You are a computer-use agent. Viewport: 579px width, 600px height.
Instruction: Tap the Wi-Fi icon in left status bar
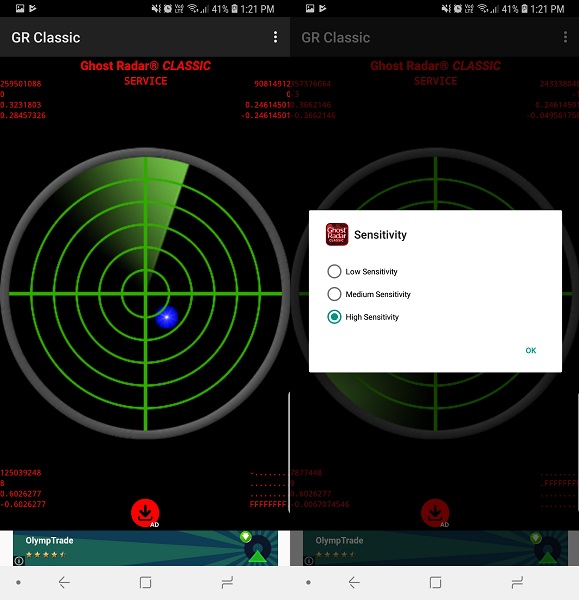(193, 9)
